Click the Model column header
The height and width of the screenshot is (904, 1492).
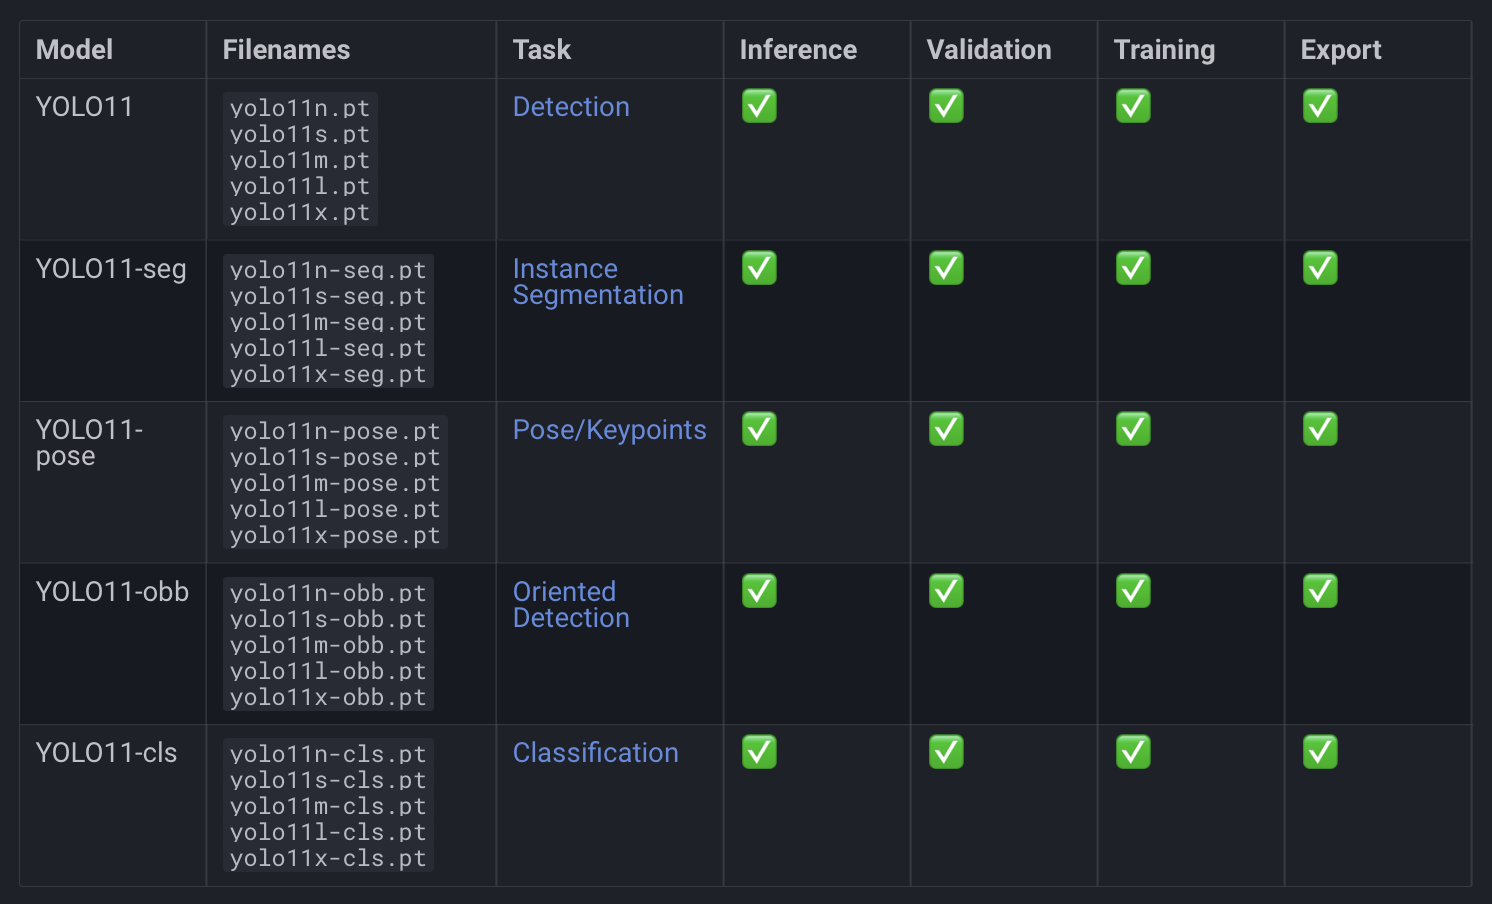pos(74,50)
